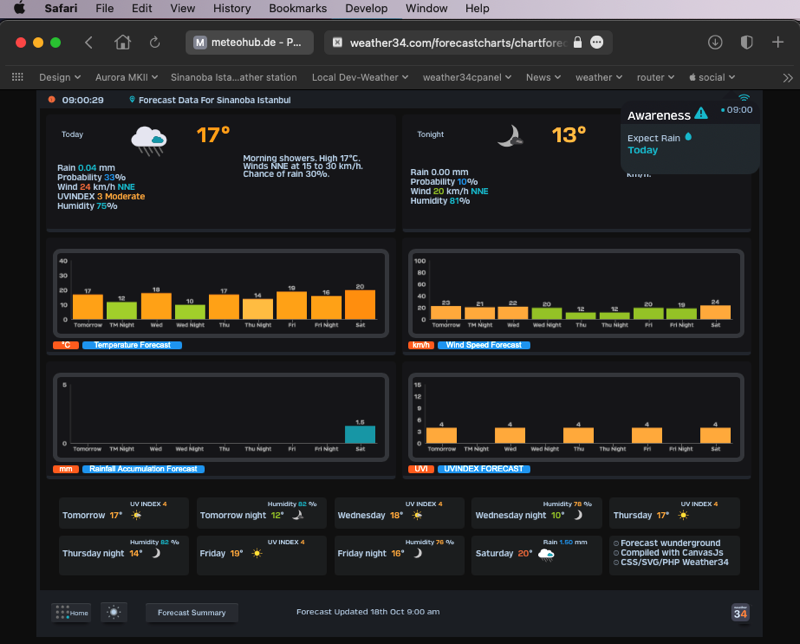The height and width of the screenshot is (644, 800).
Task: Click the UVINDEX FORECAST label
Action: 484,469
